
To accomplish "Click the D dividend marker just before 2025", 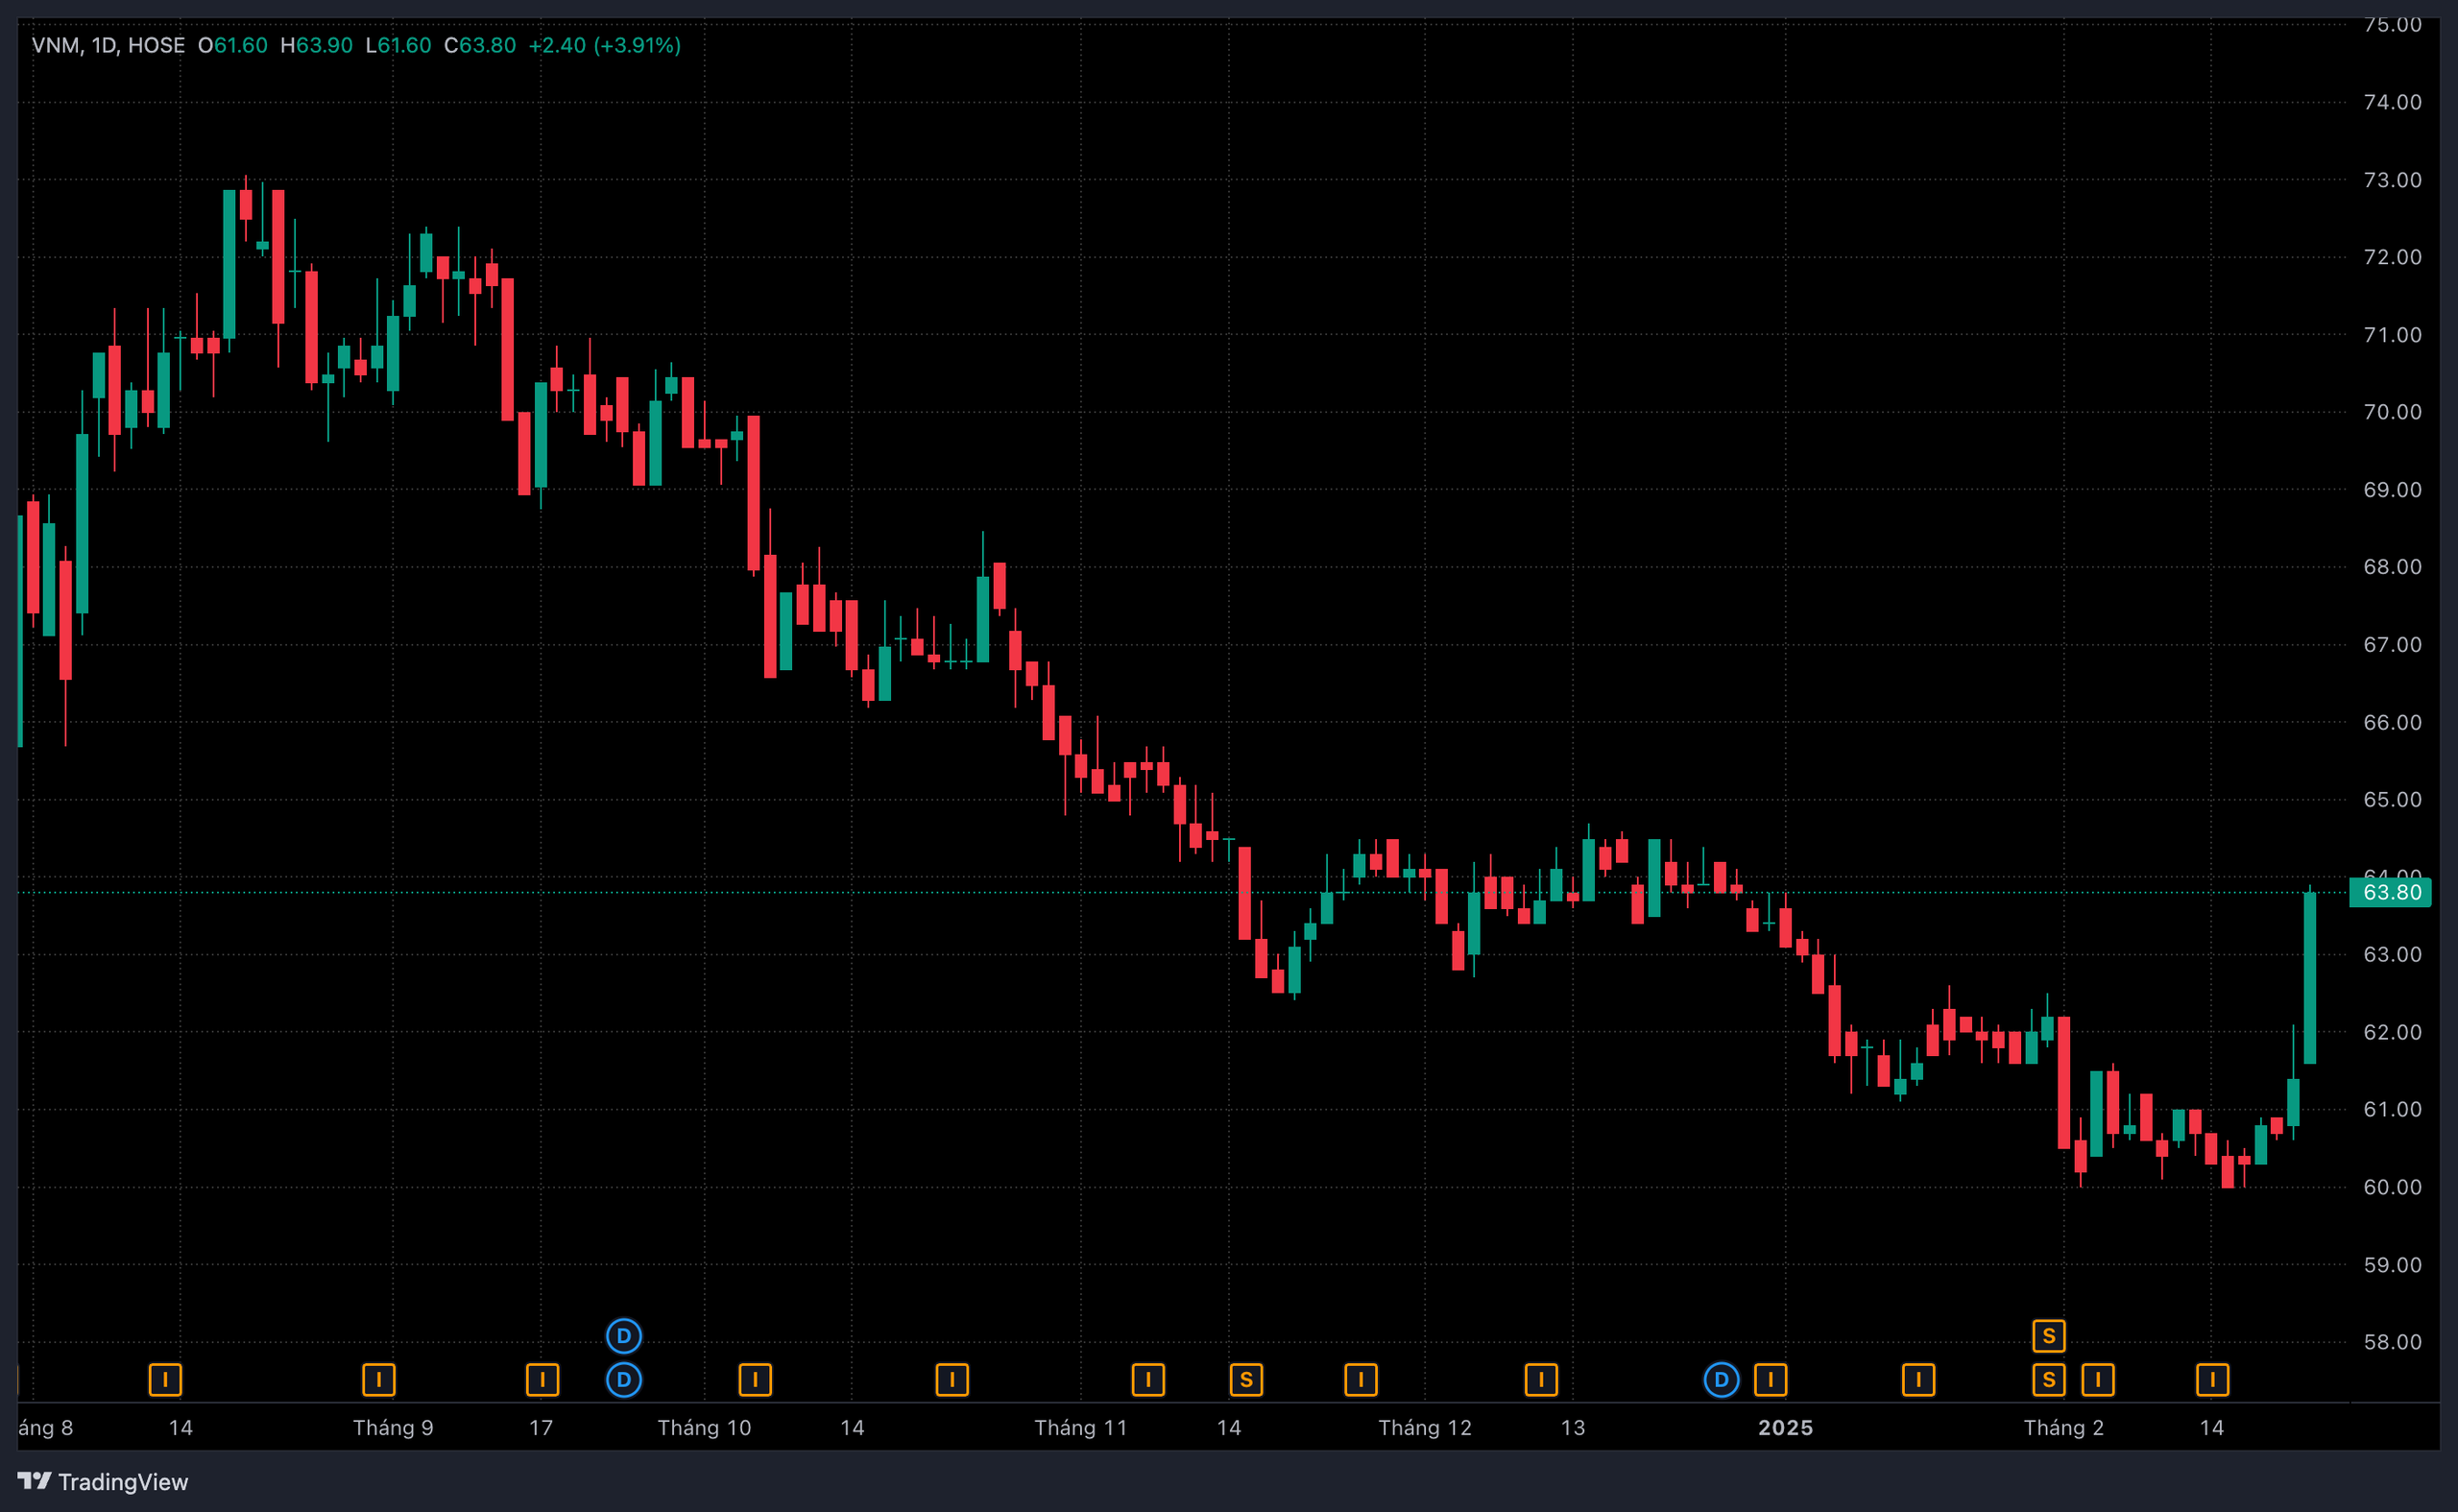I will pyautogui.click(x=1721, y=1380).
